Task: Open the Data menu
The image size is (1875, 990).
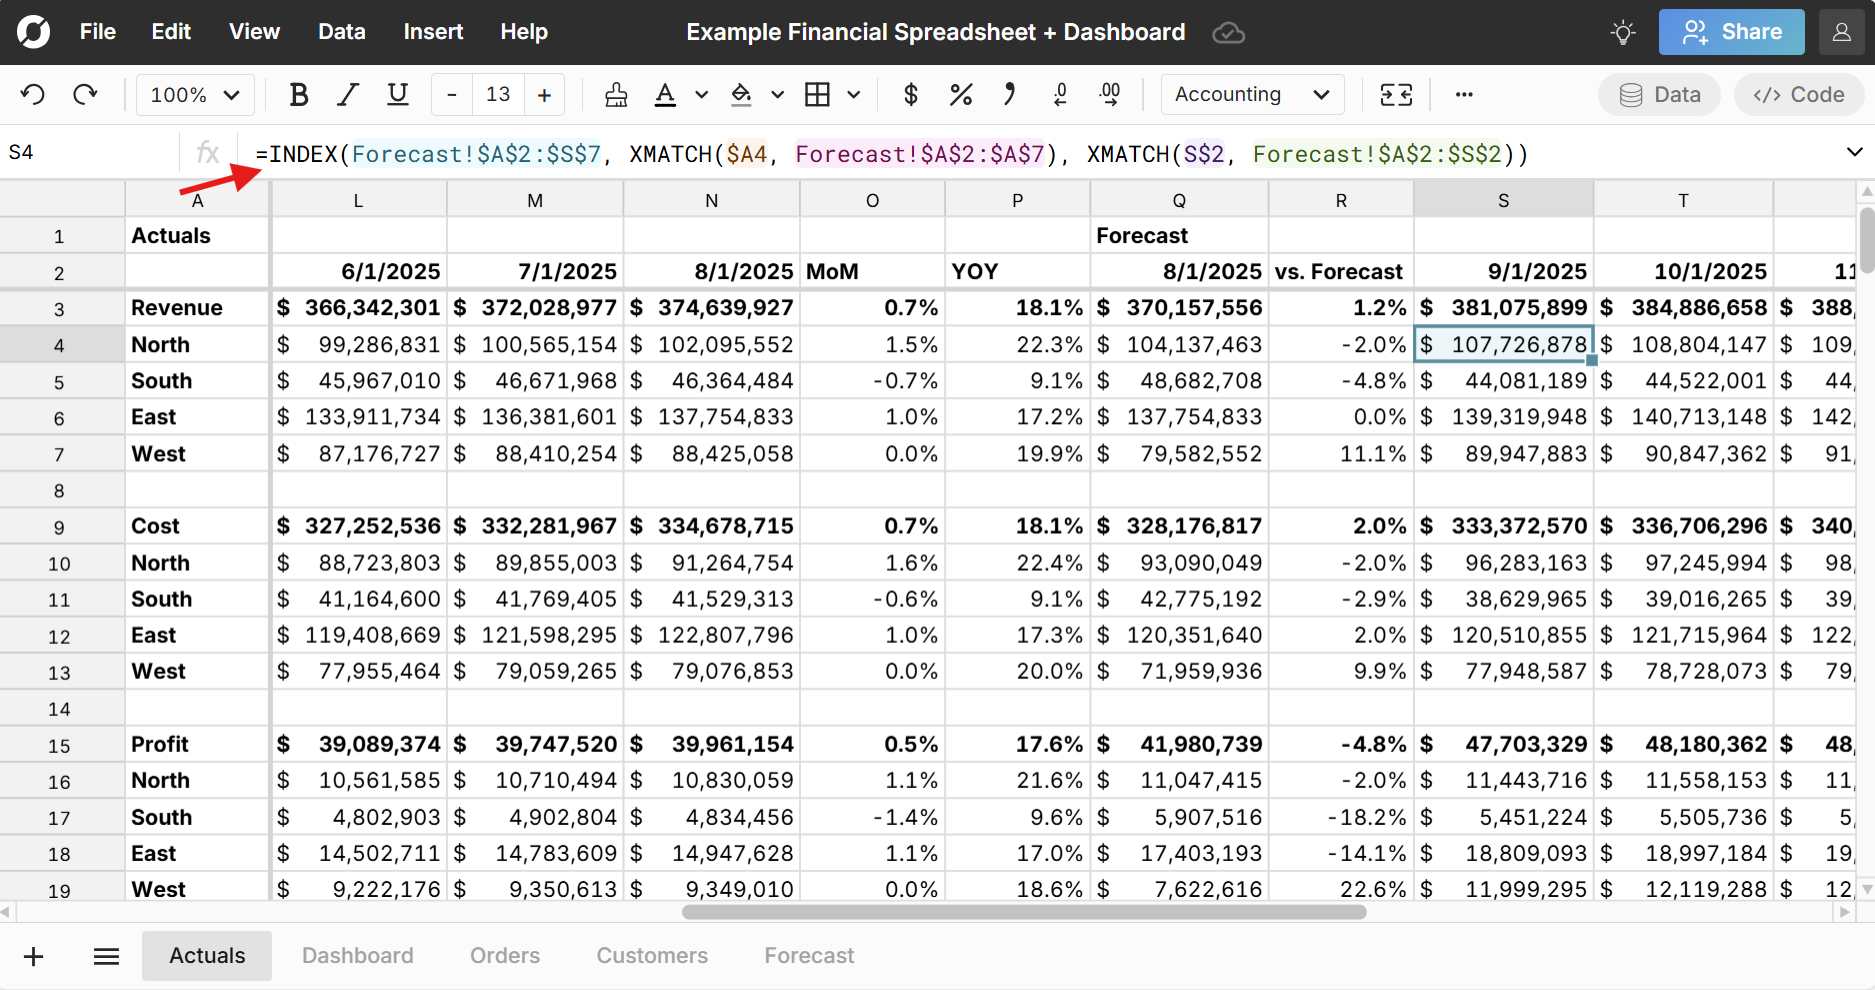Action: tap(342, 31)
